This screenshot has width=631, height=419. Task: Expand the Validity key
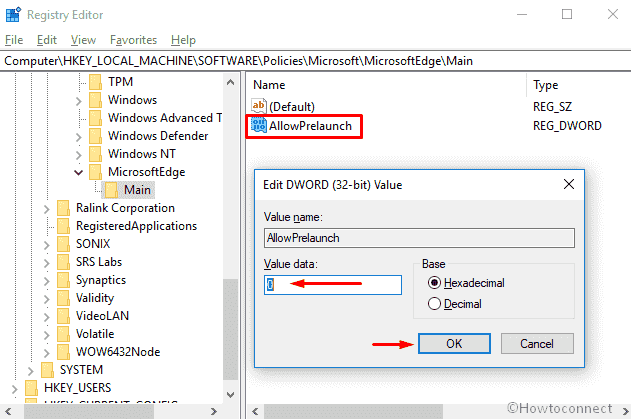[x=47, y=299]
